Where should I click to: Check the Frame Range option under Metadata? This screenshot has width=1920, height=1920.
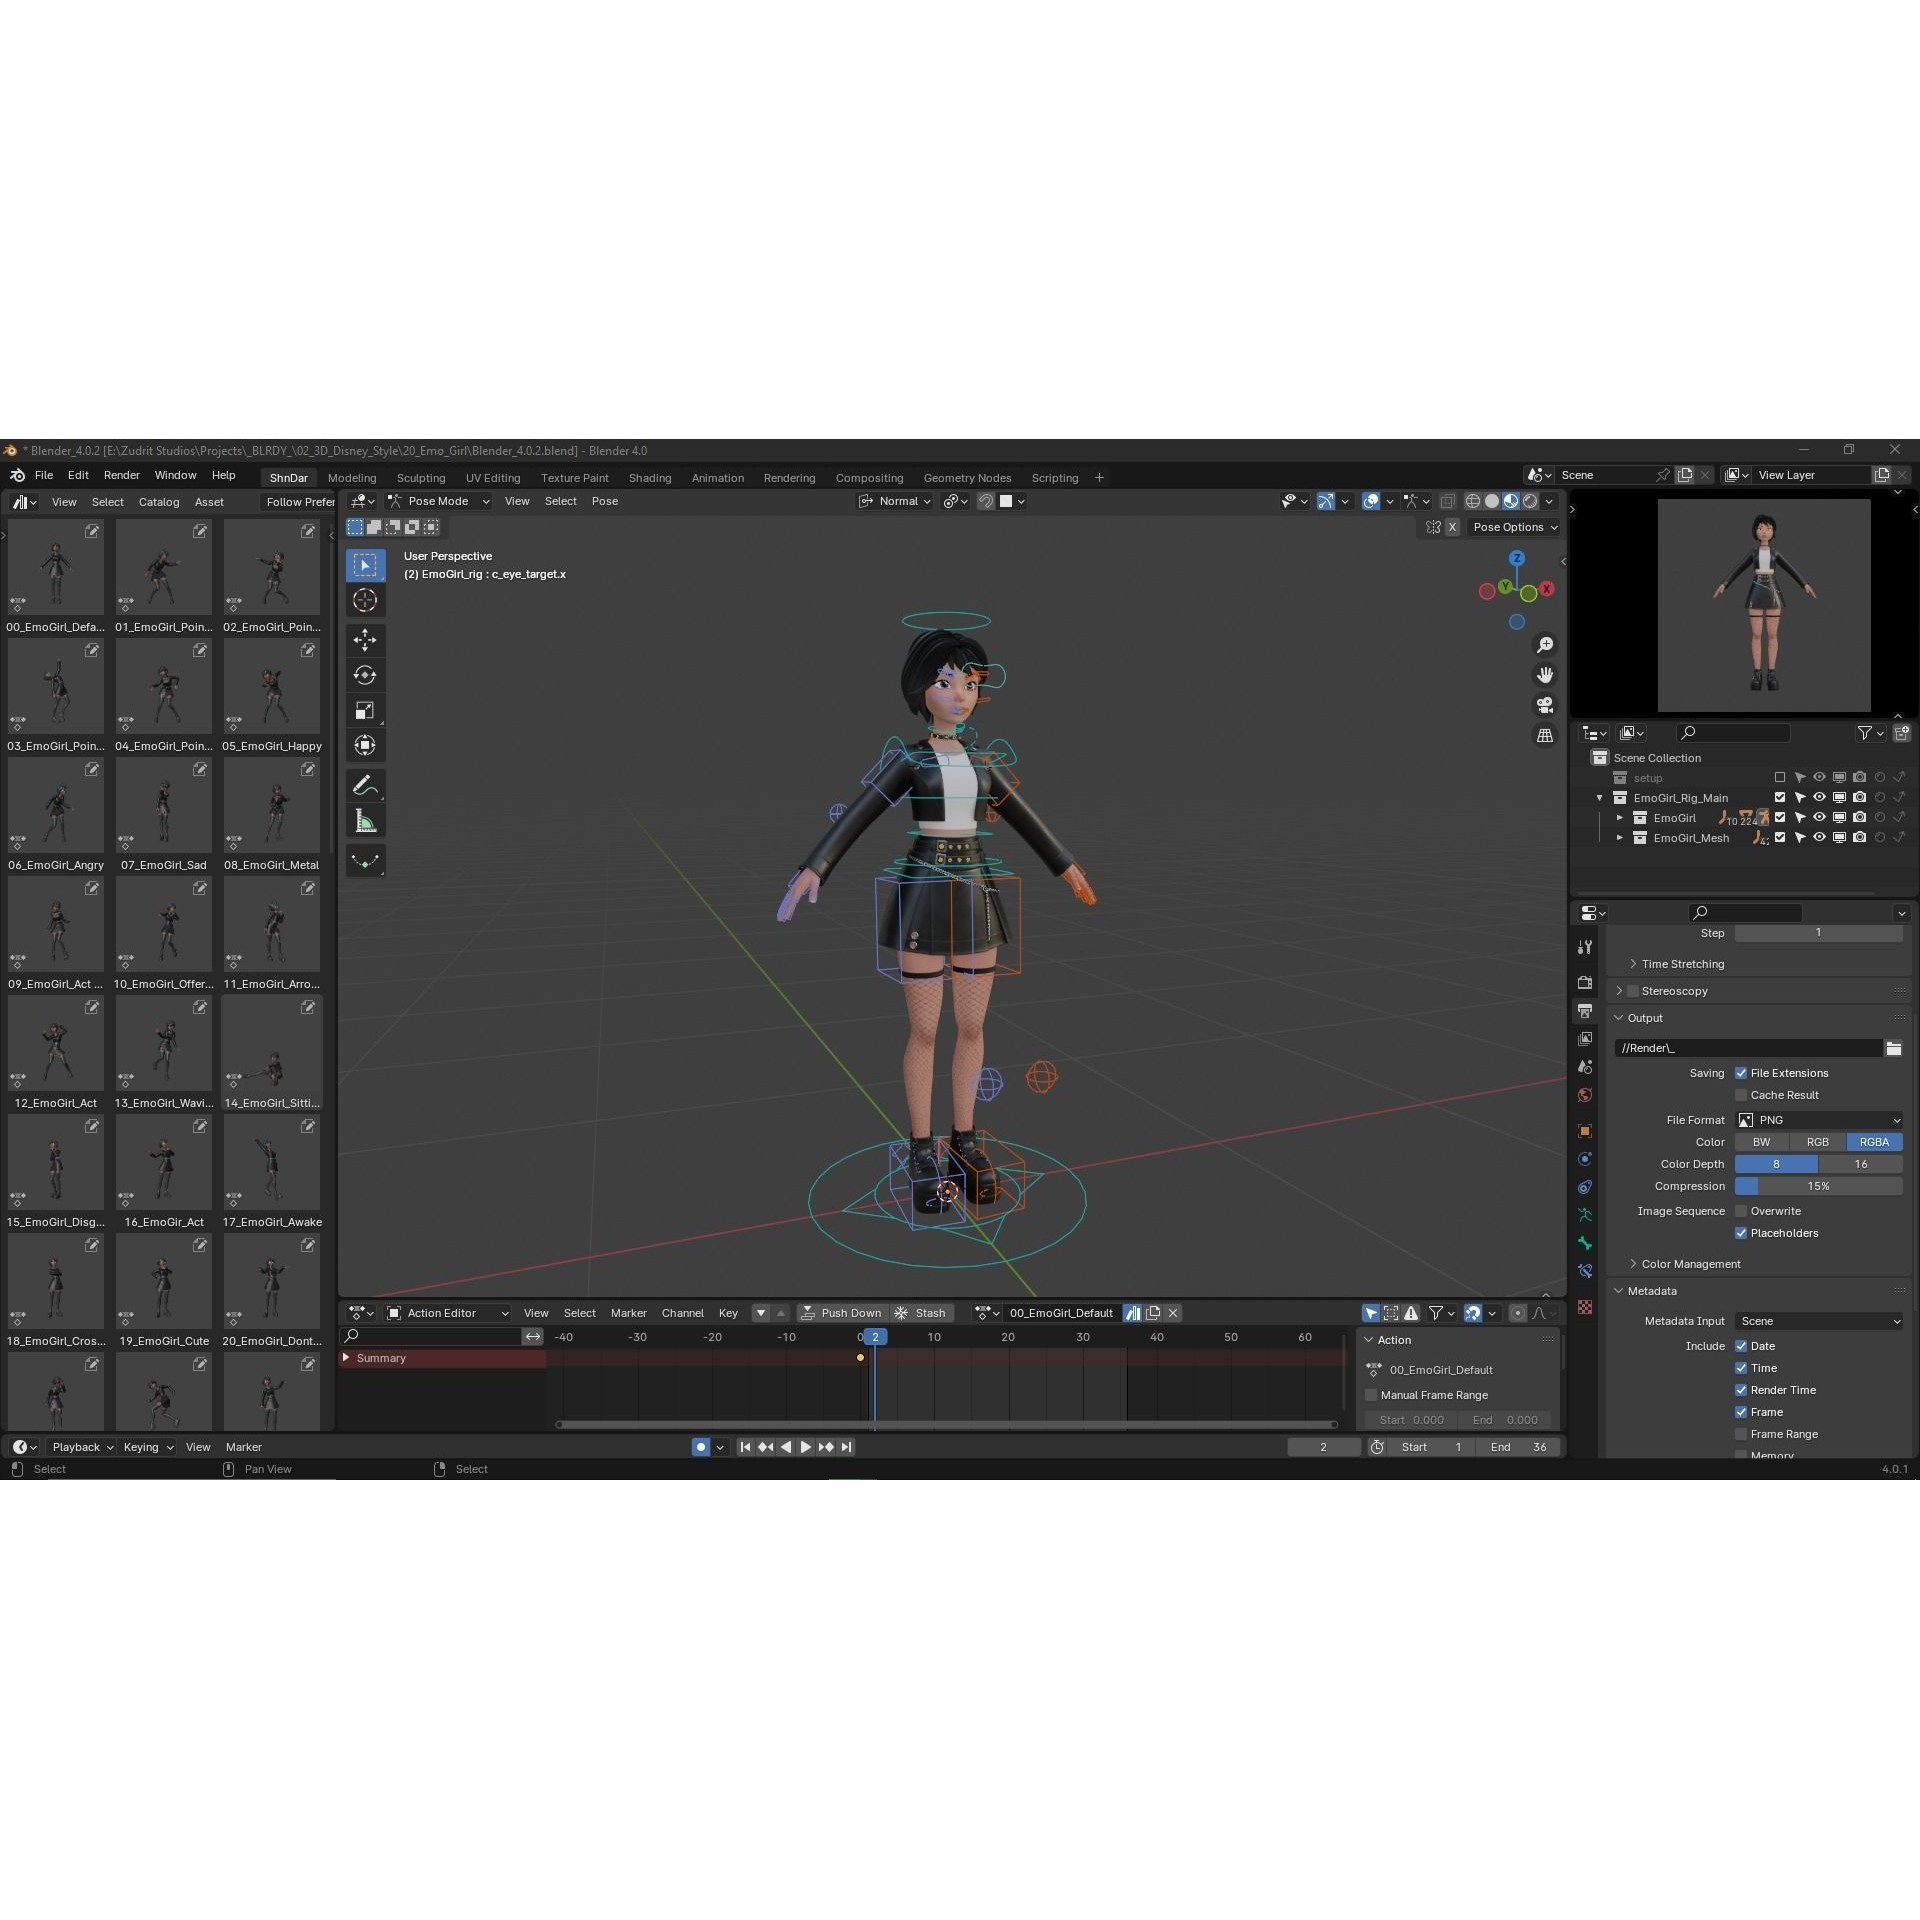pos(1741,1434)
